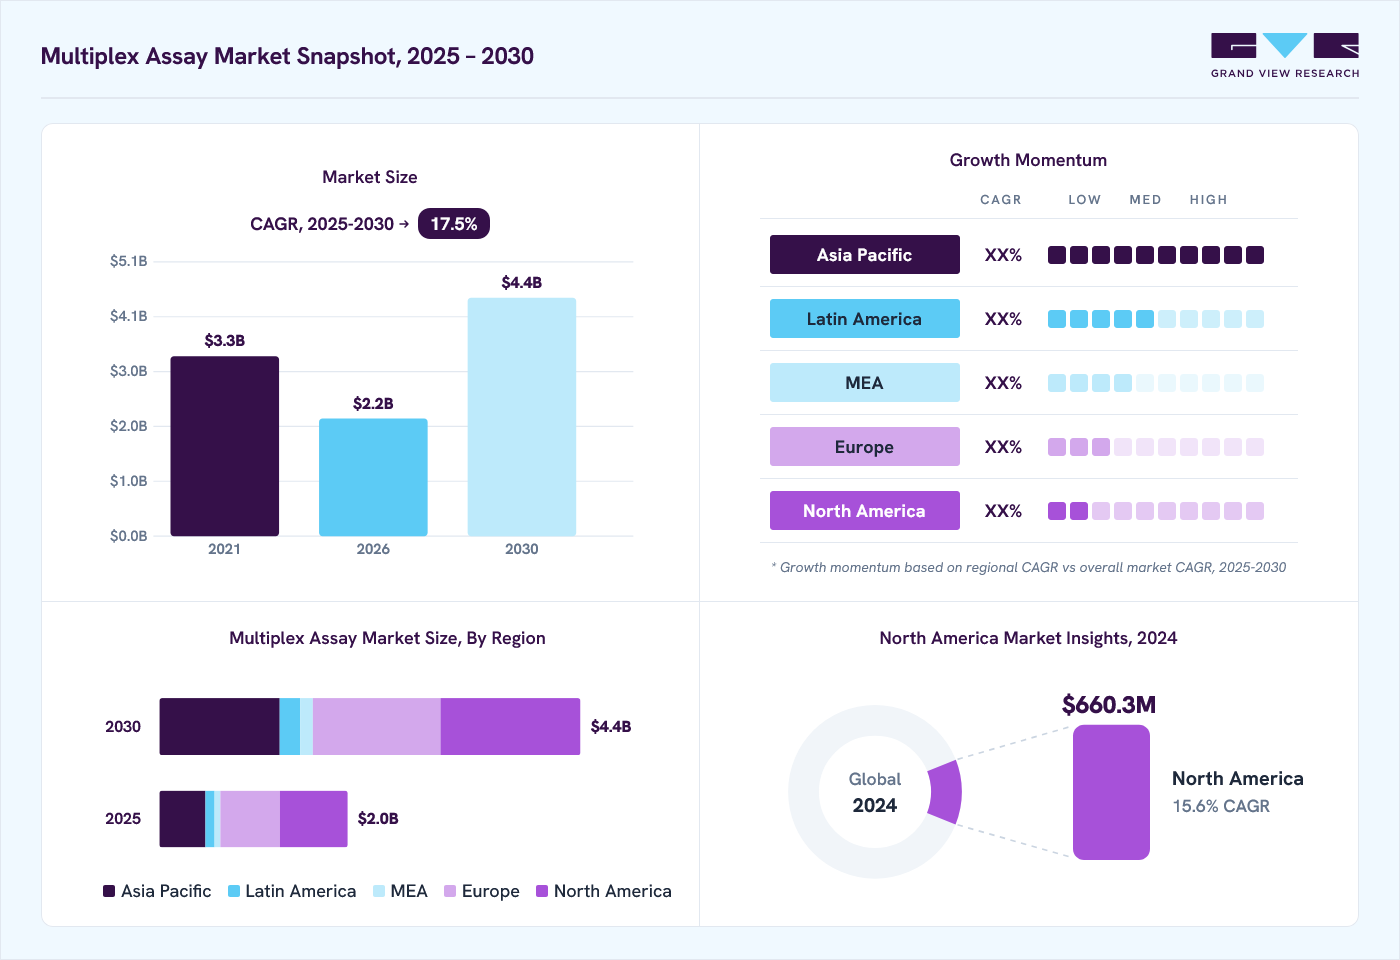The image size is (1400, 960).
Task: Click the Asia Pacific legend swatch
Action: [x=109, y=891]
